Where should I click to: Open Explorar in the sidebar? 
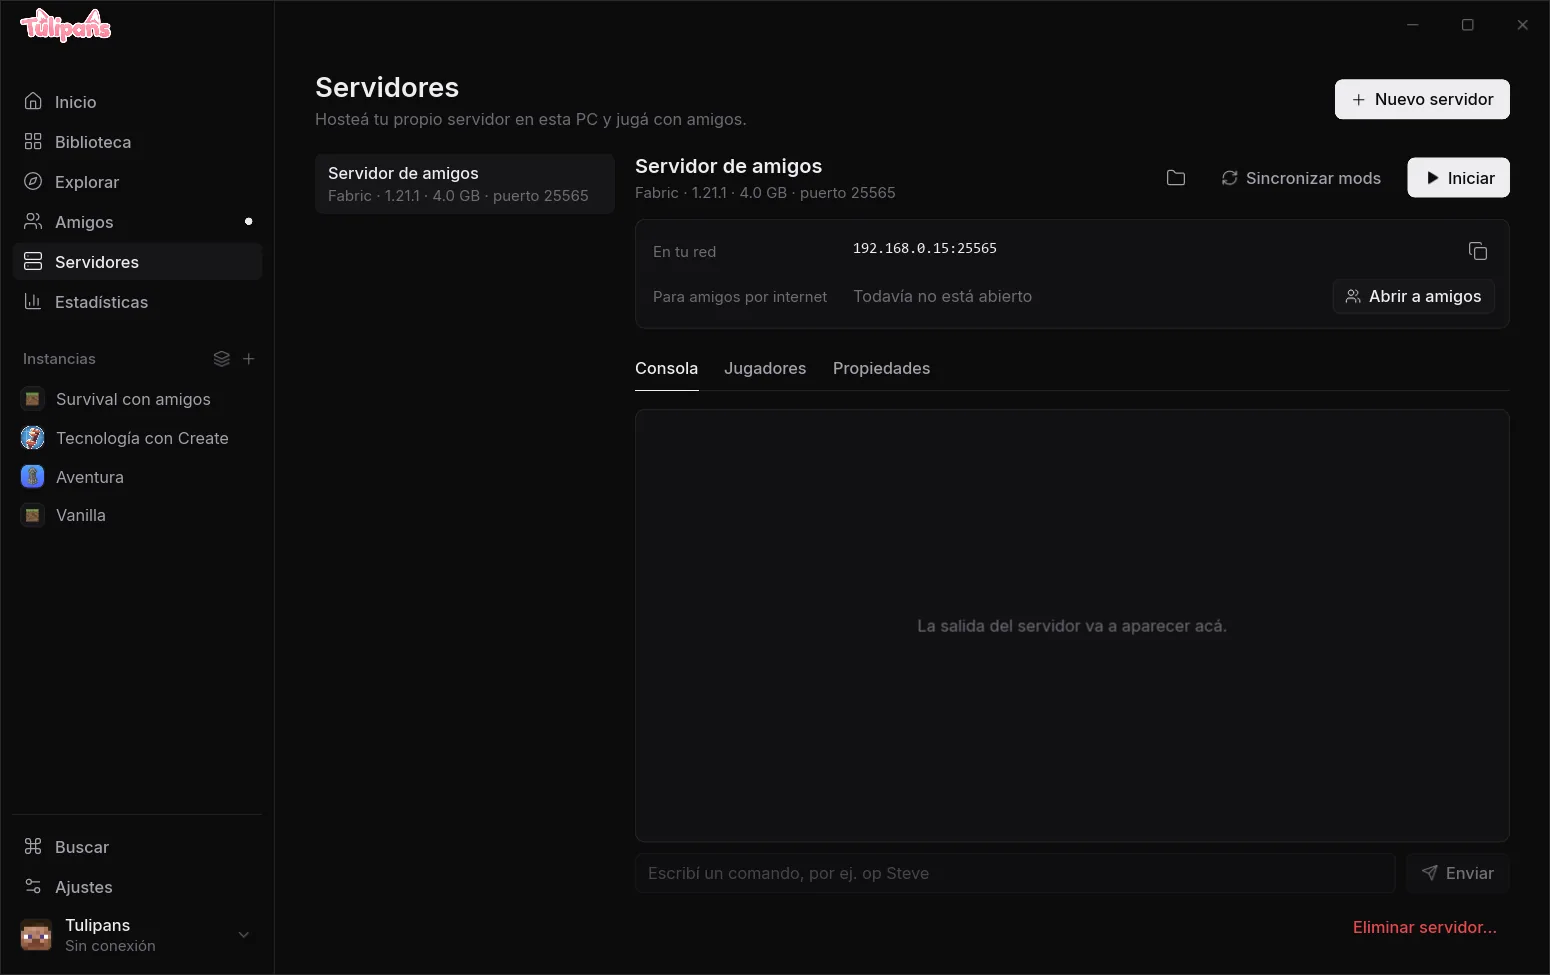[x=137, y=182]
